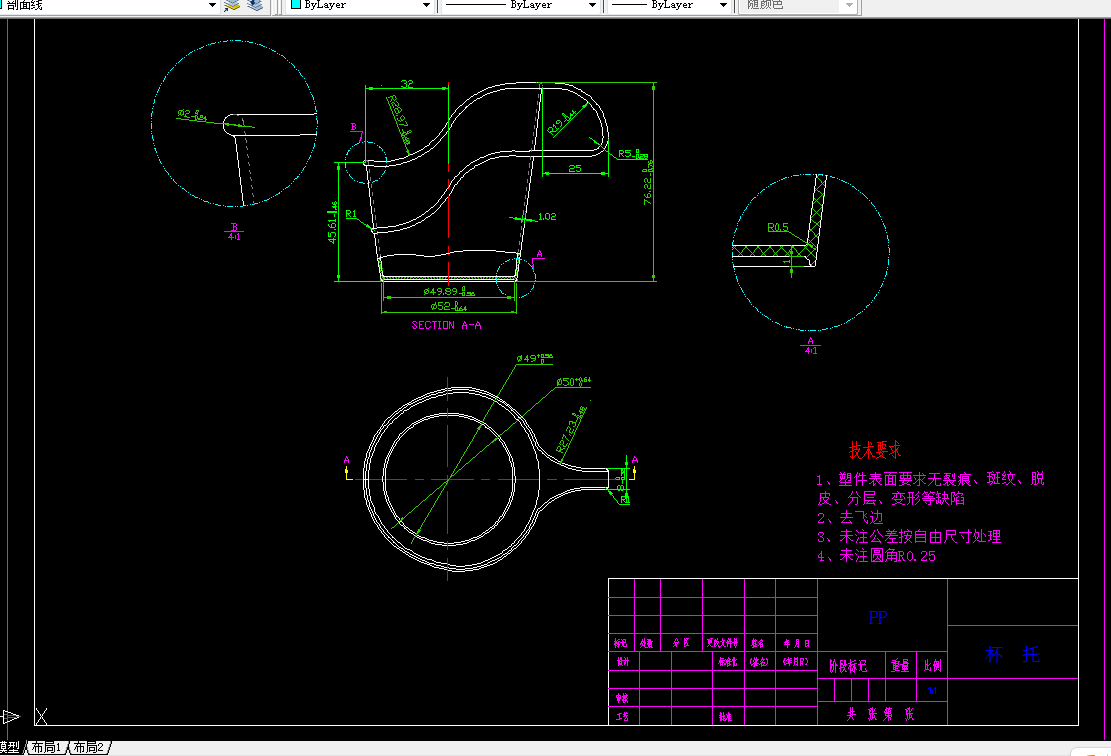The image size is (1111, 756).
Task: Select the ø49.89 diameter dimension
Action: (x=449, y=291)
